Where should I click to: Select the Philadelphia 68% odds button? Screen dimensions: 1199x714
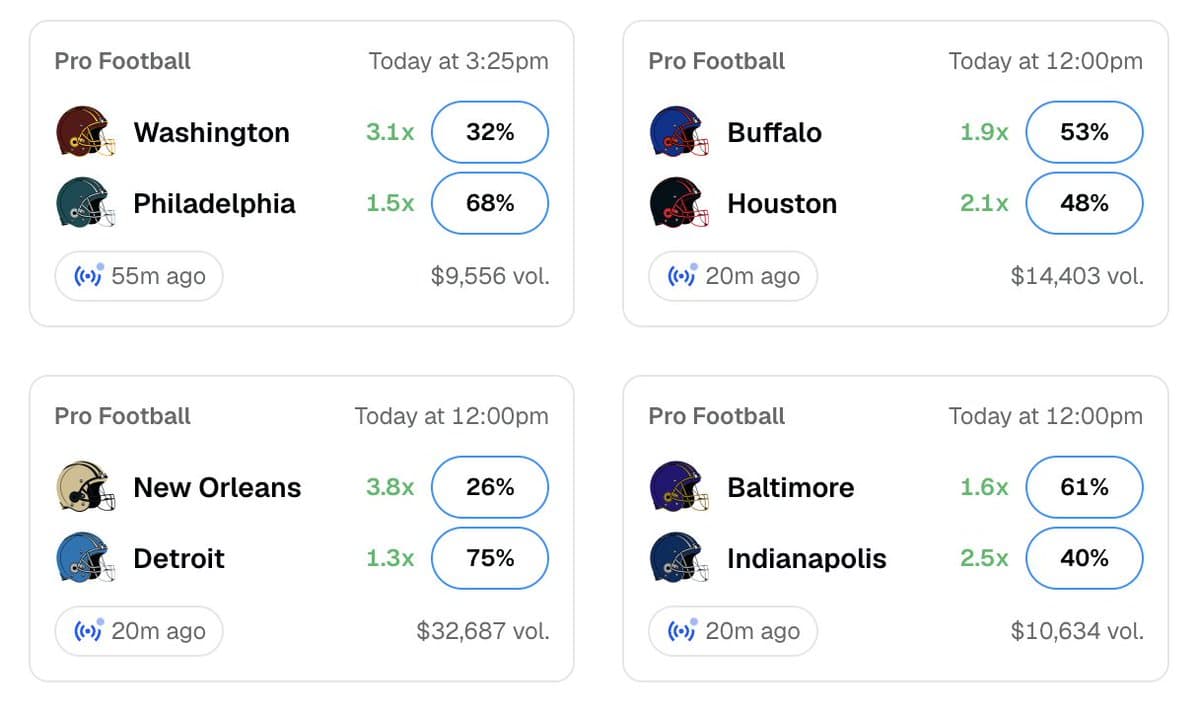(x=490, y=203)
